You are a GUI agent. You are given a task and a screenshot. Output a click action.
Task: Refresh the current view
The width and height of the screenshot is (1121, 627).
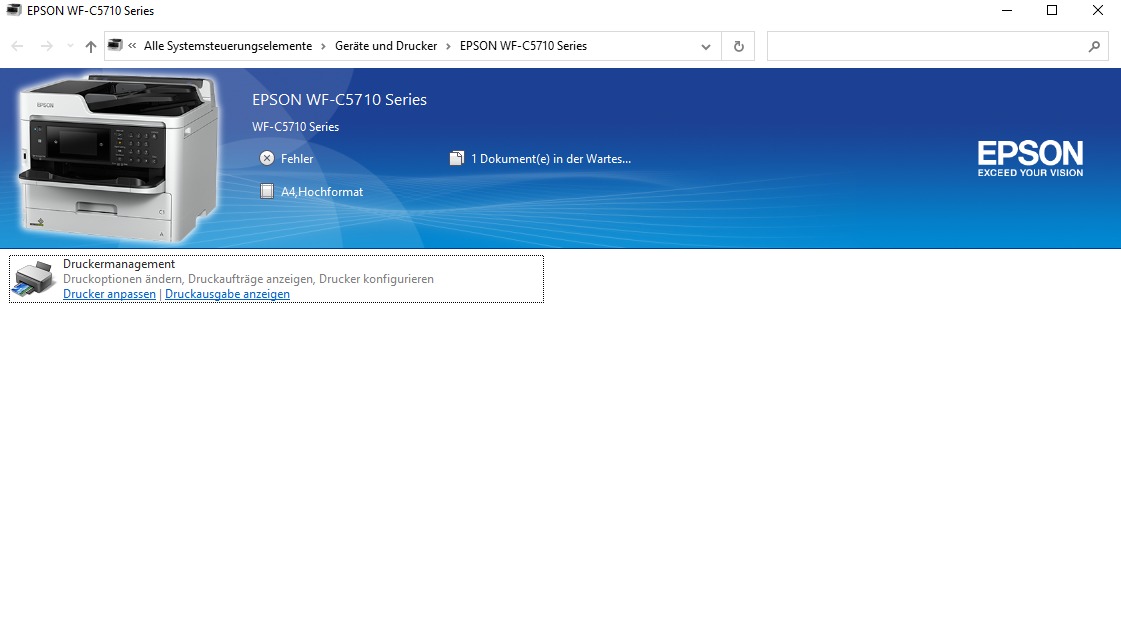(x=739, y=46)
